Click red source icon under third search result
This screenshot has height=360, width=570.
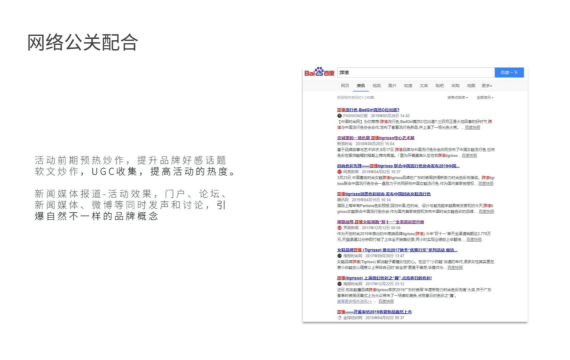340,172
